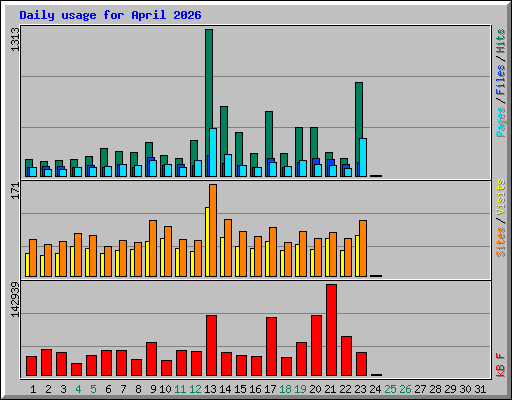Click the cyan Pages bar for day 13
Screen dimensions: 512x400
point(213,152)
